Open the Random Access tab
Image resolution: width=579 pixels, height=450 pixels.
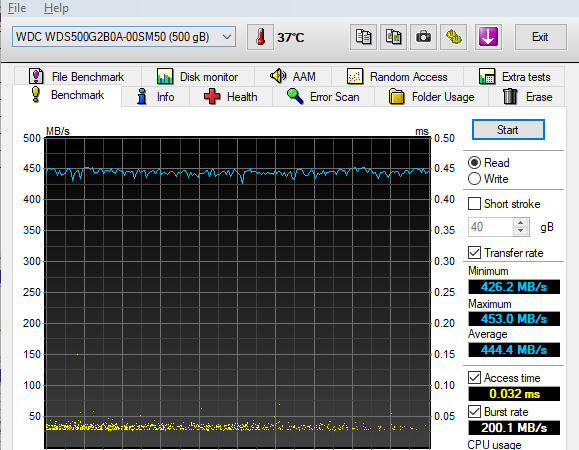click(397, 76)
